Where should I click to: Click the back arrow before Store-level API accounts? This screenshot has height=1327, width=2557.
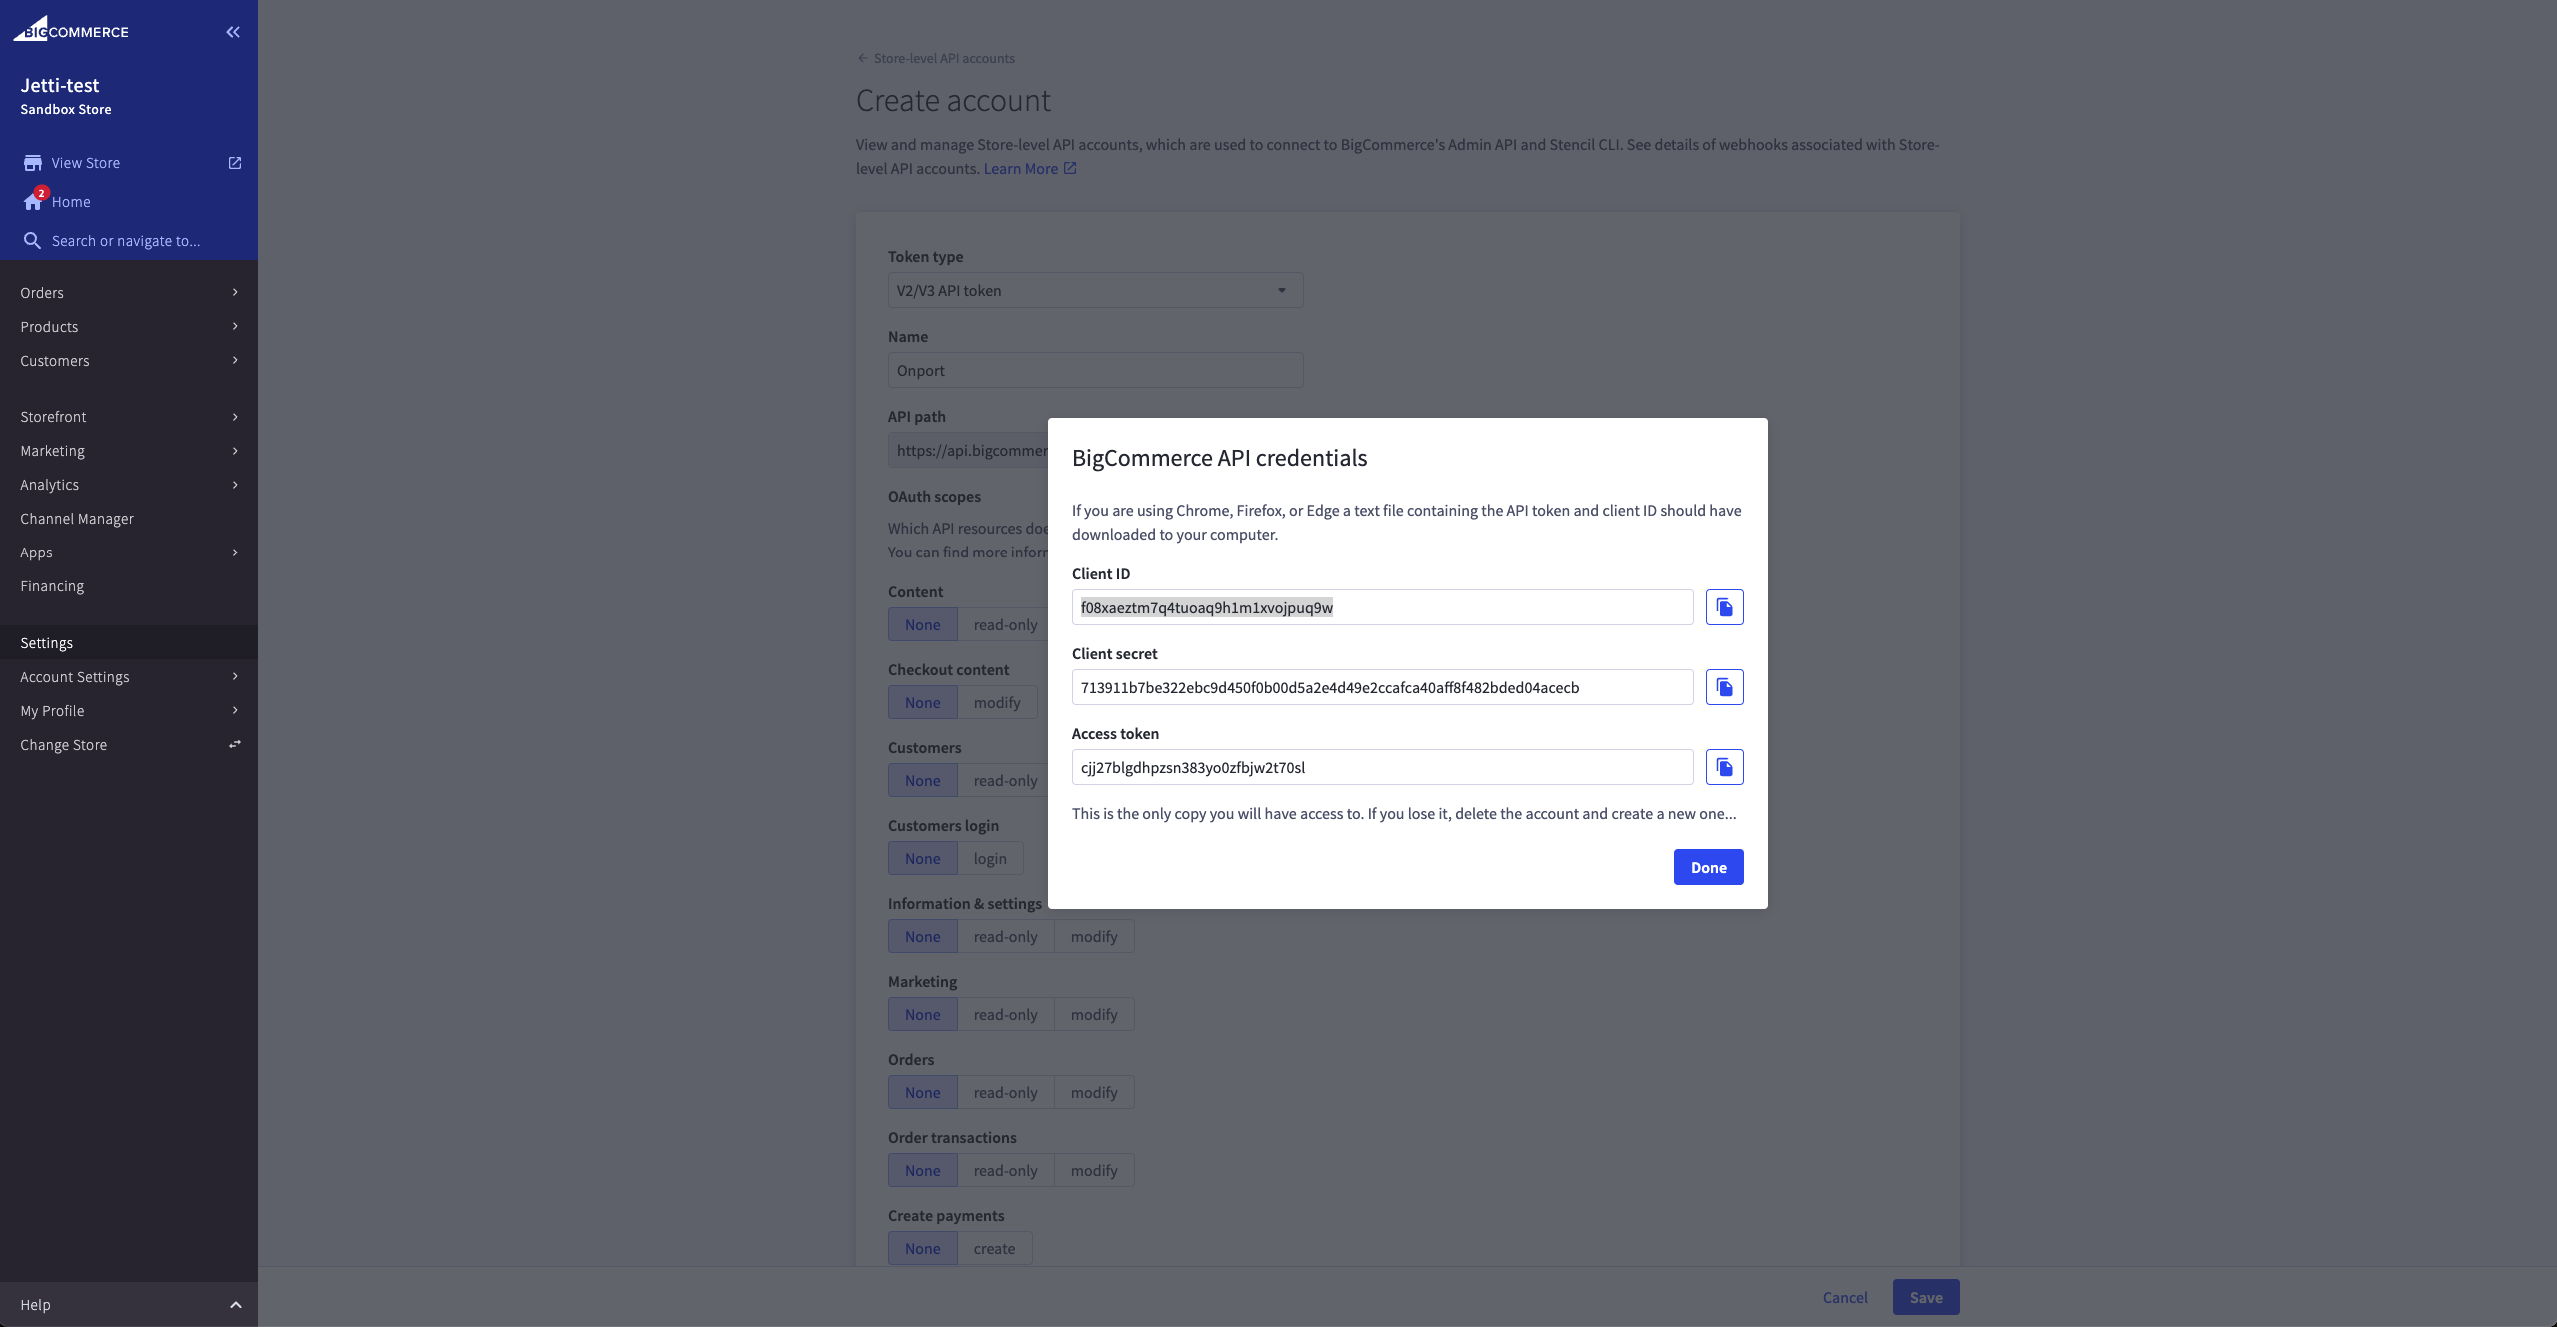tap(862, 58)
